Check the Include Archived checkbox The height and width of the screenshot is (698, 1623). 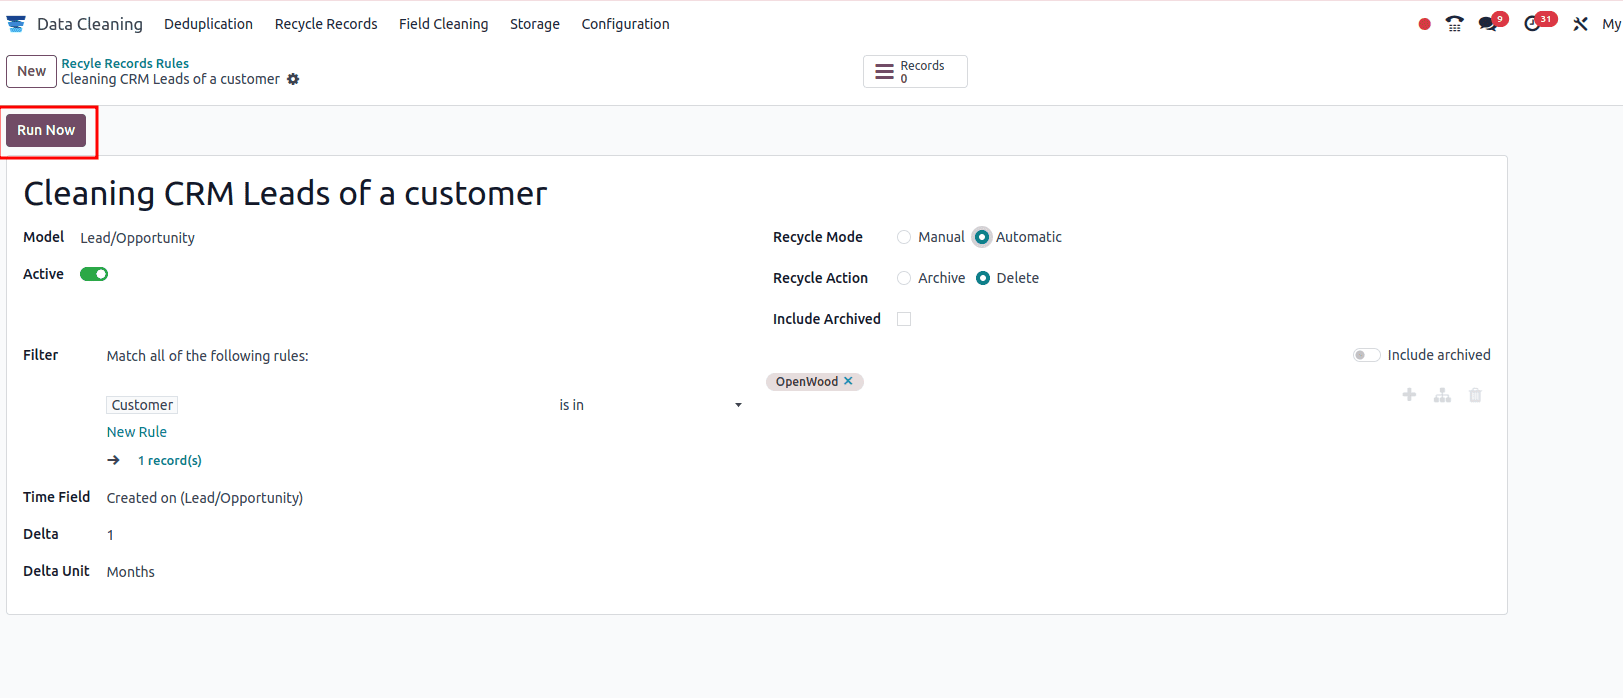pos(904,319)
